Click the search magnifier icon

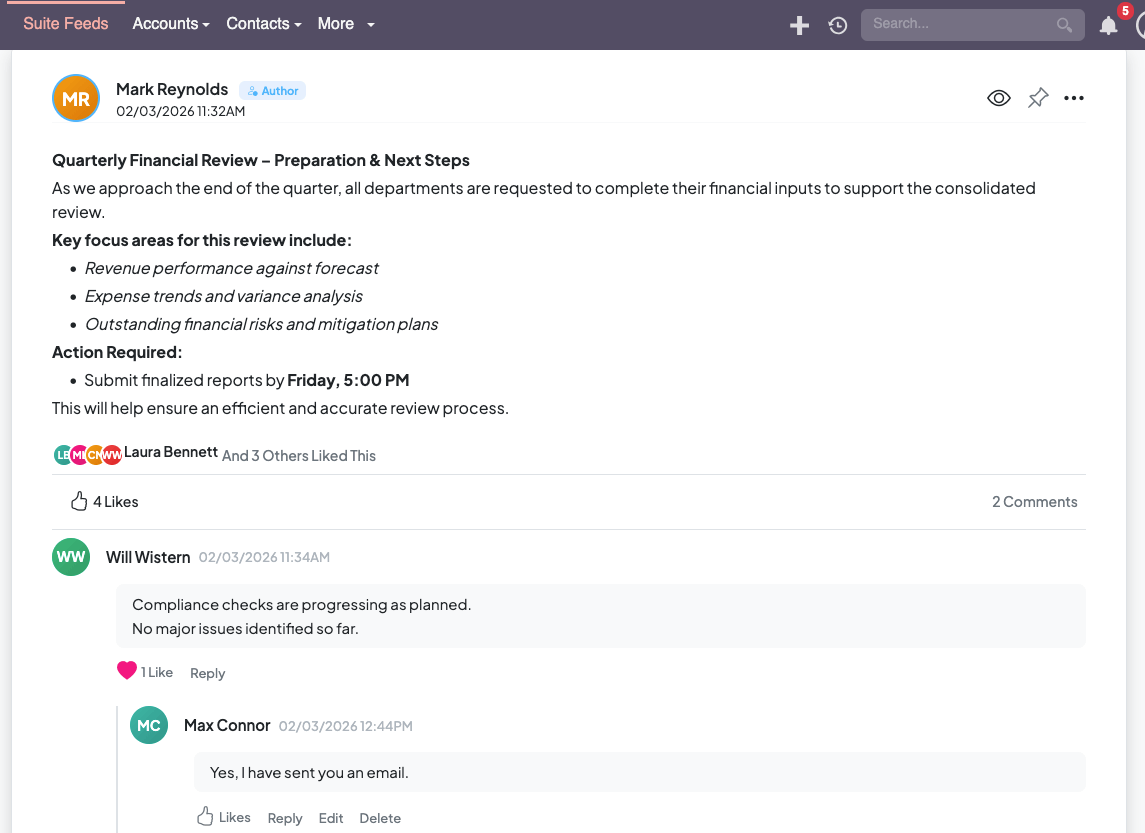1064,25
